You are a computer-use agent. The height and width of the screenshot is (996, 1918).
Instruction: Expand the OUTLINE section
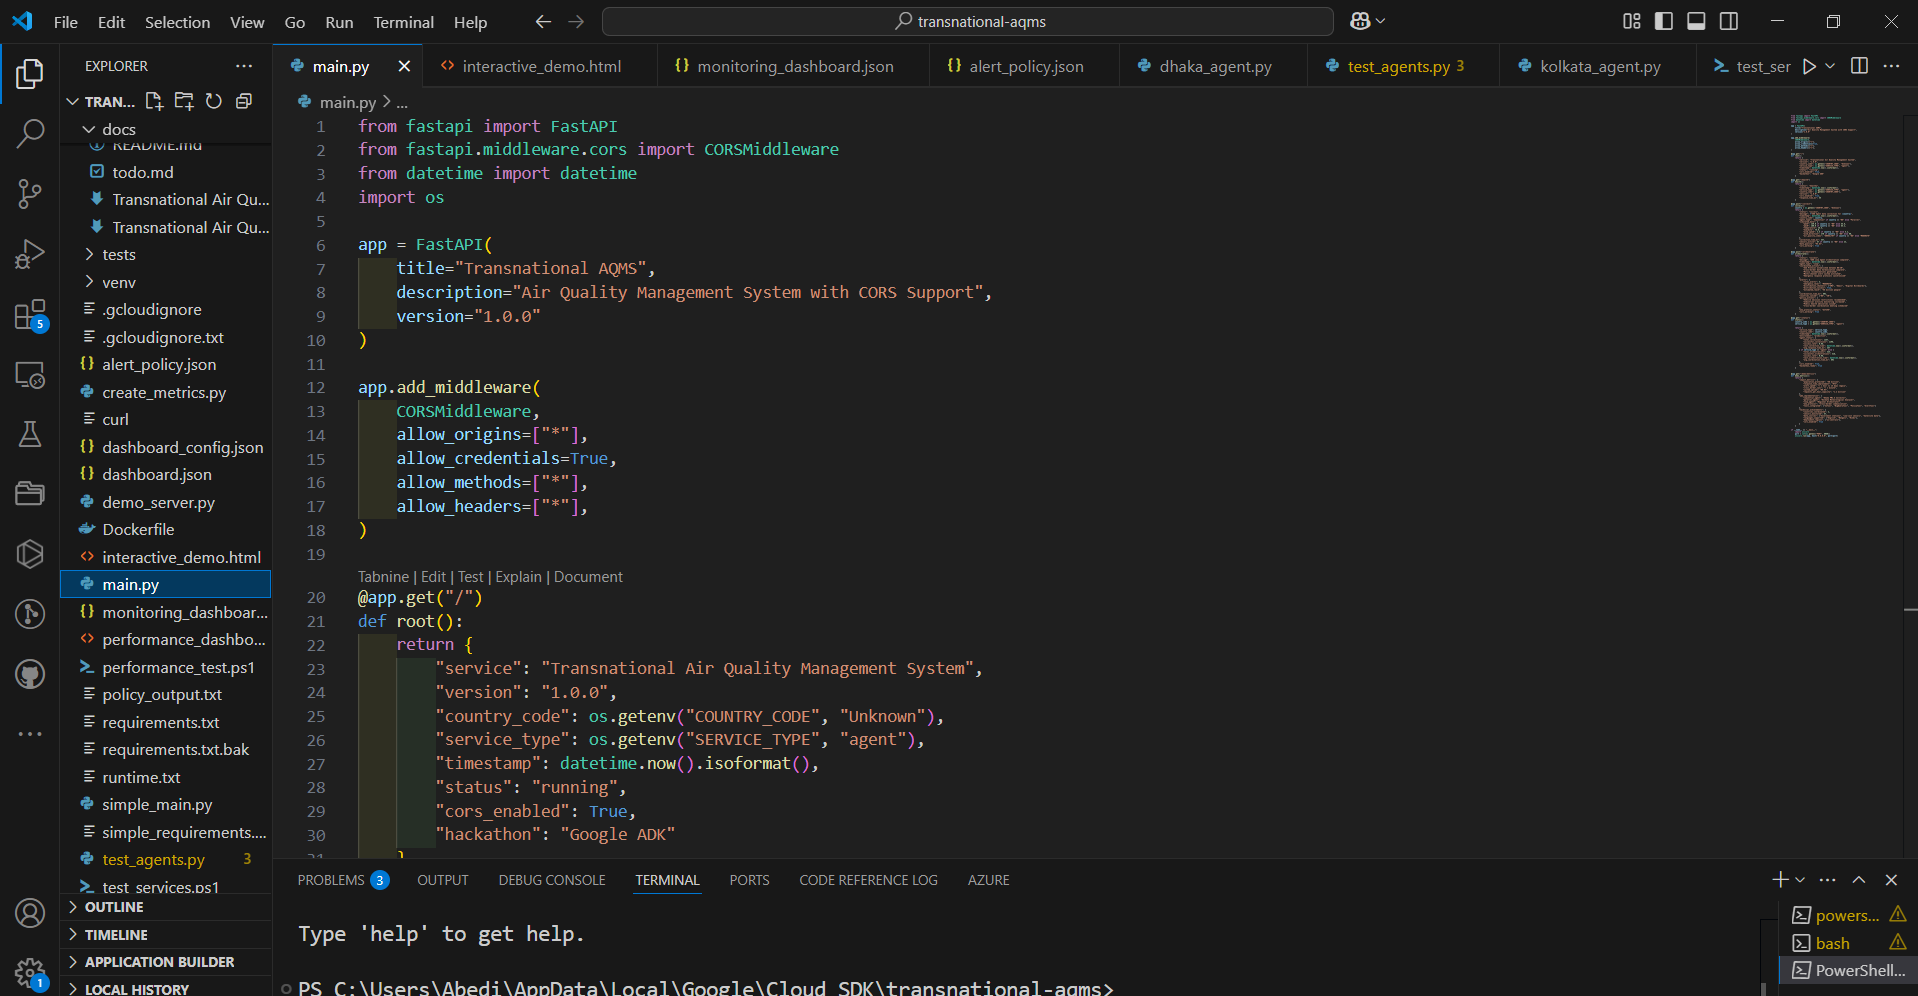(114, 907)
